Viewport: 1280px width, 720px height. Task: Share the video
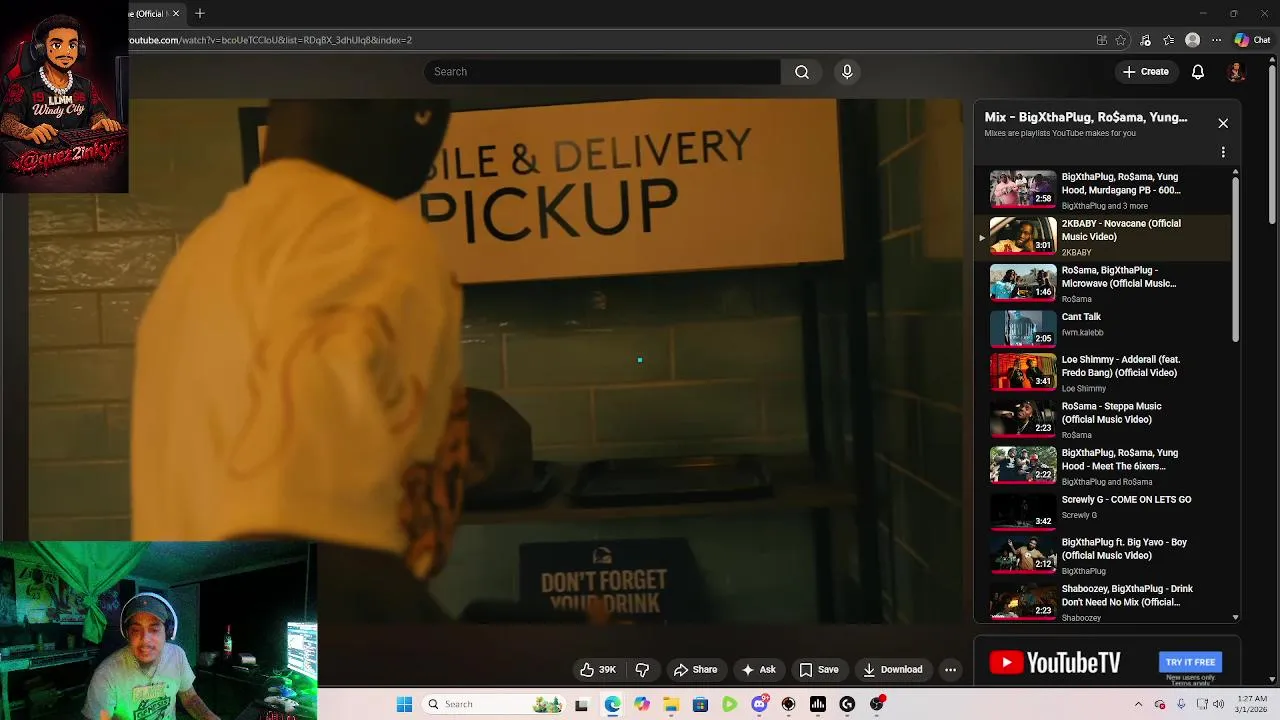[695, 670]
